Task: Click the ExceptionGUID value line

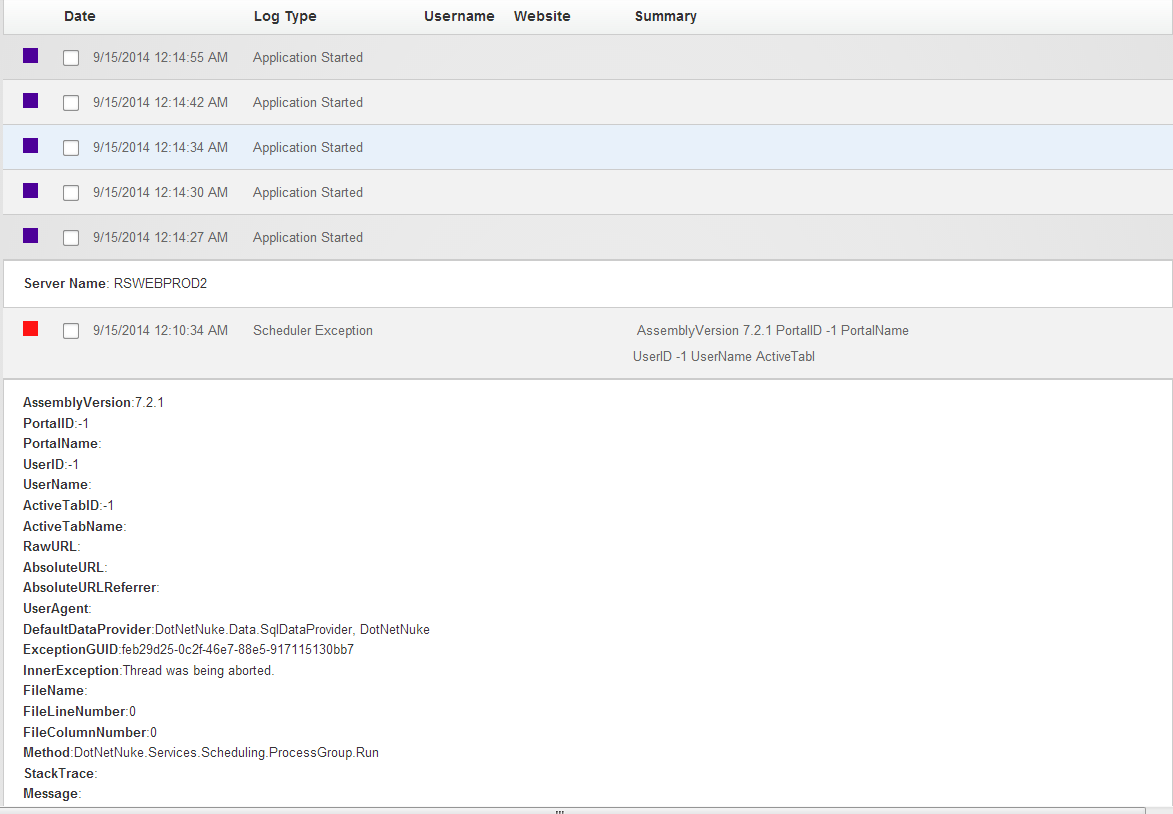Action: pyautogui.click(x=189, y=649)
